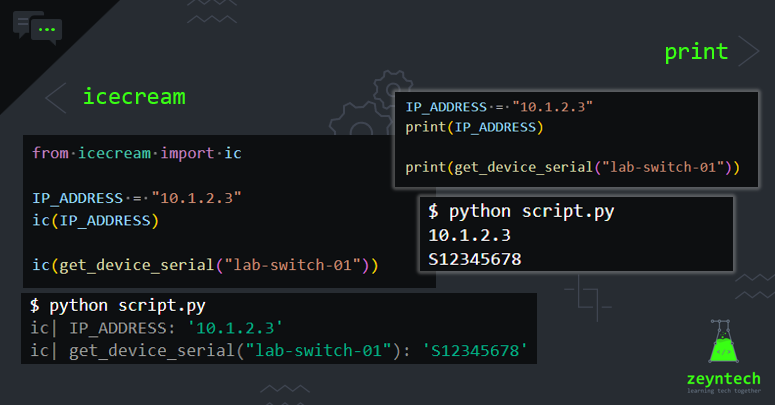775x405 pixels.
Task: Click the chat bubble icon with green dots
Action: click(x=38, y=28)
